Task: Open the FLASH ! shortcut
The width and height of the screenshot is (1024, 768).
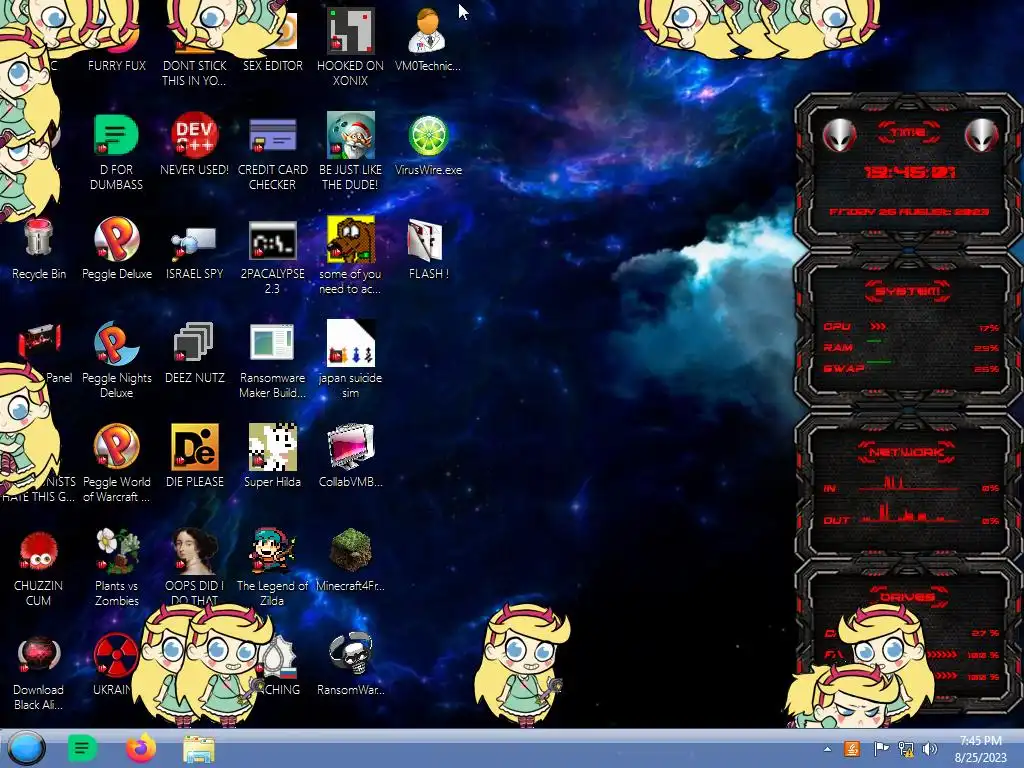Action: coord(426,240)
